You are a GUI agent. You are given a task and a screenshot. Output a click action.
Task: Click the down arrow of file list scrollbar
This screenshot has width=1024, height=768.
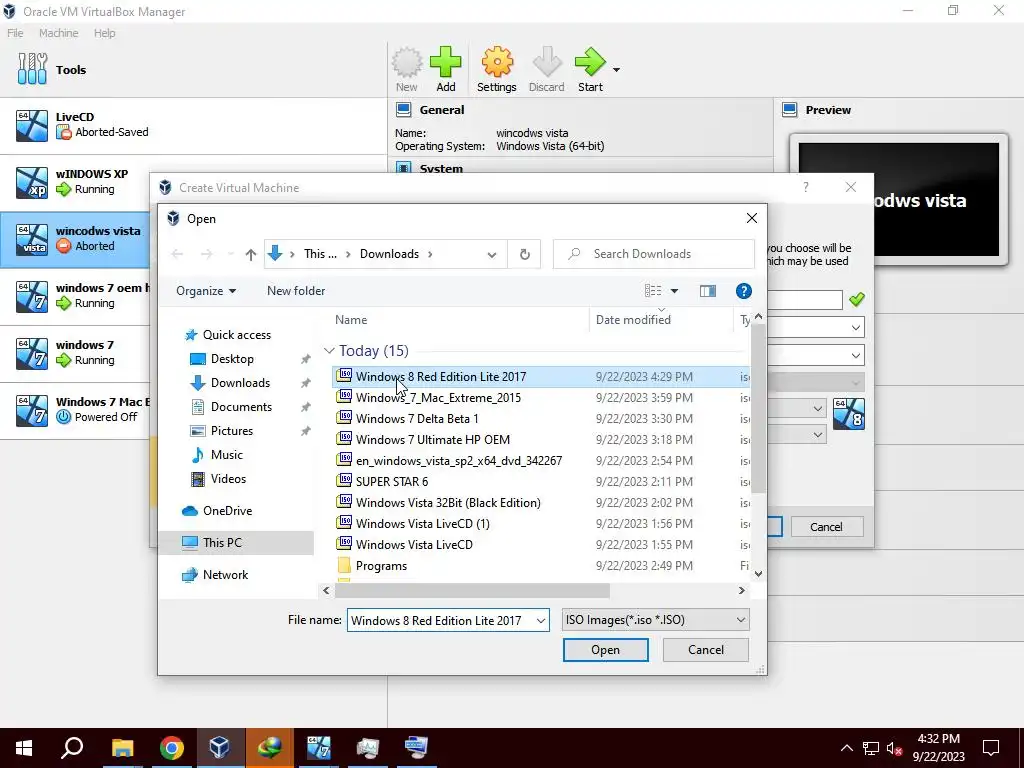pos(758,574)
